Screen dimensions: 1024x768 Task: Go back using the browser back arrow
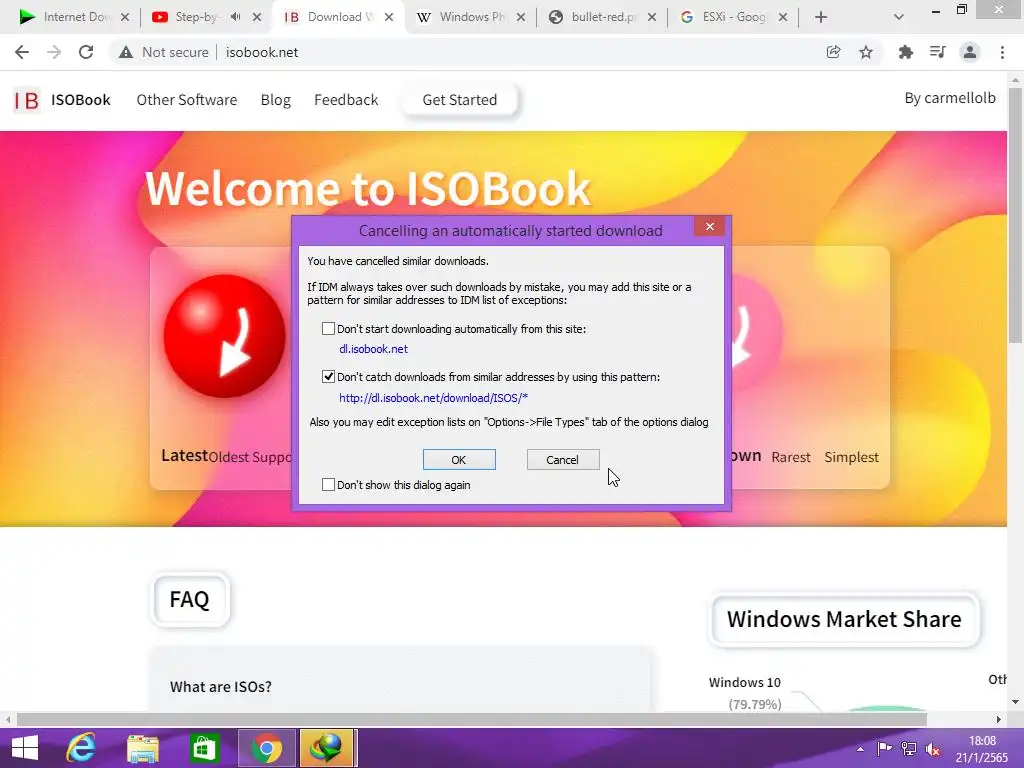pyautogui.click(x=22, y=52)
